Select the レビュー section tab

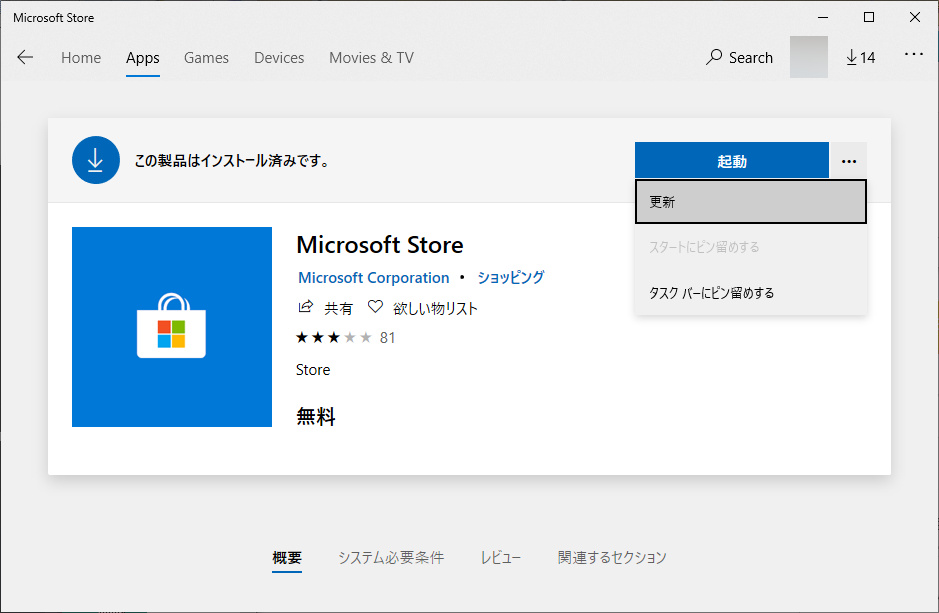coord(501,558)
